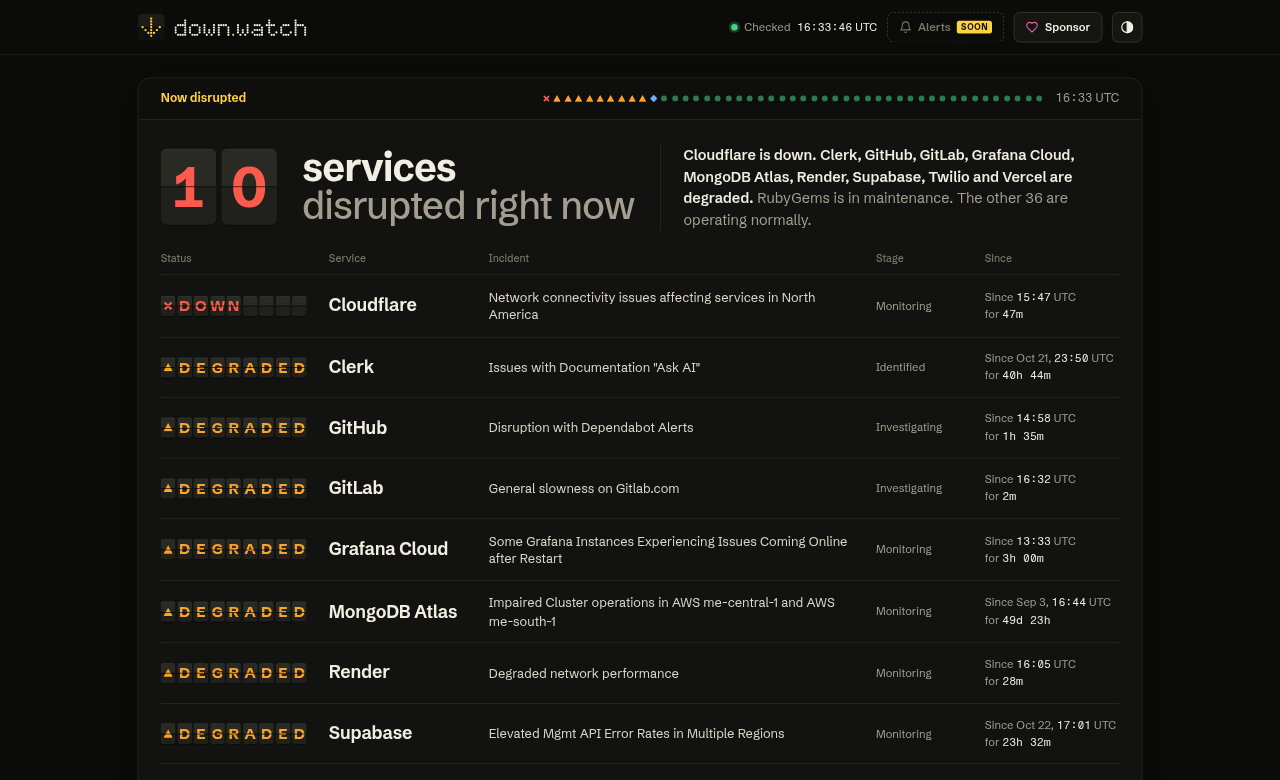Select "Disruption with Dependabot Alerts" incident text
The image size is (1280, 780).
coord(591,427)
